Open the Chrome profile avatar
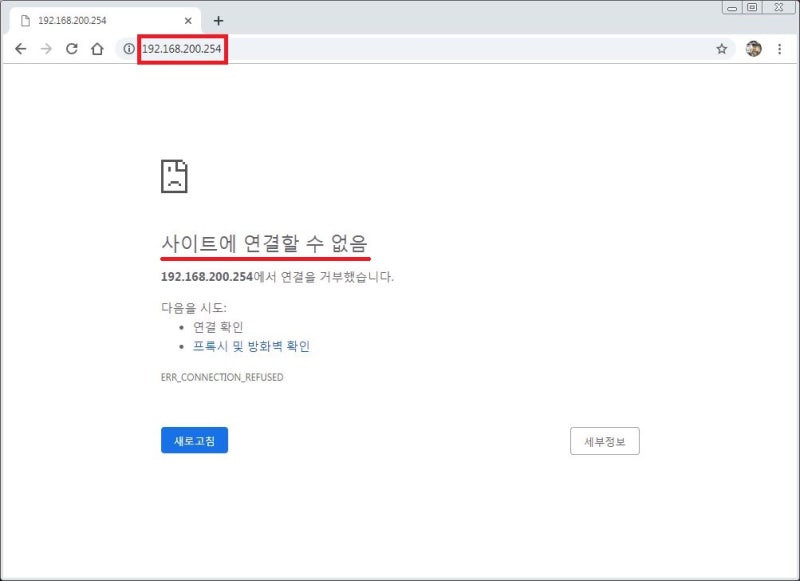 click(x=753, y=47)
